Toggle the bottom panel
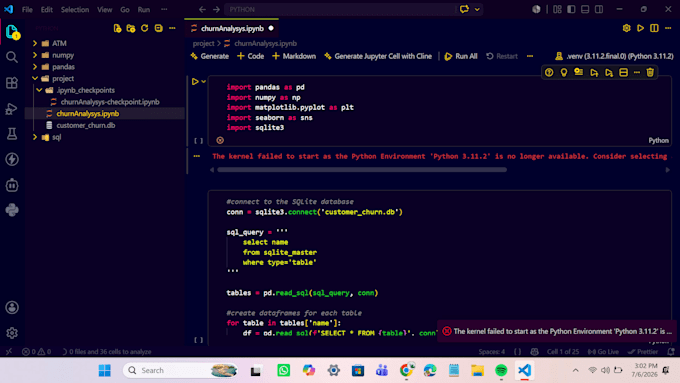 click(585, 9)
